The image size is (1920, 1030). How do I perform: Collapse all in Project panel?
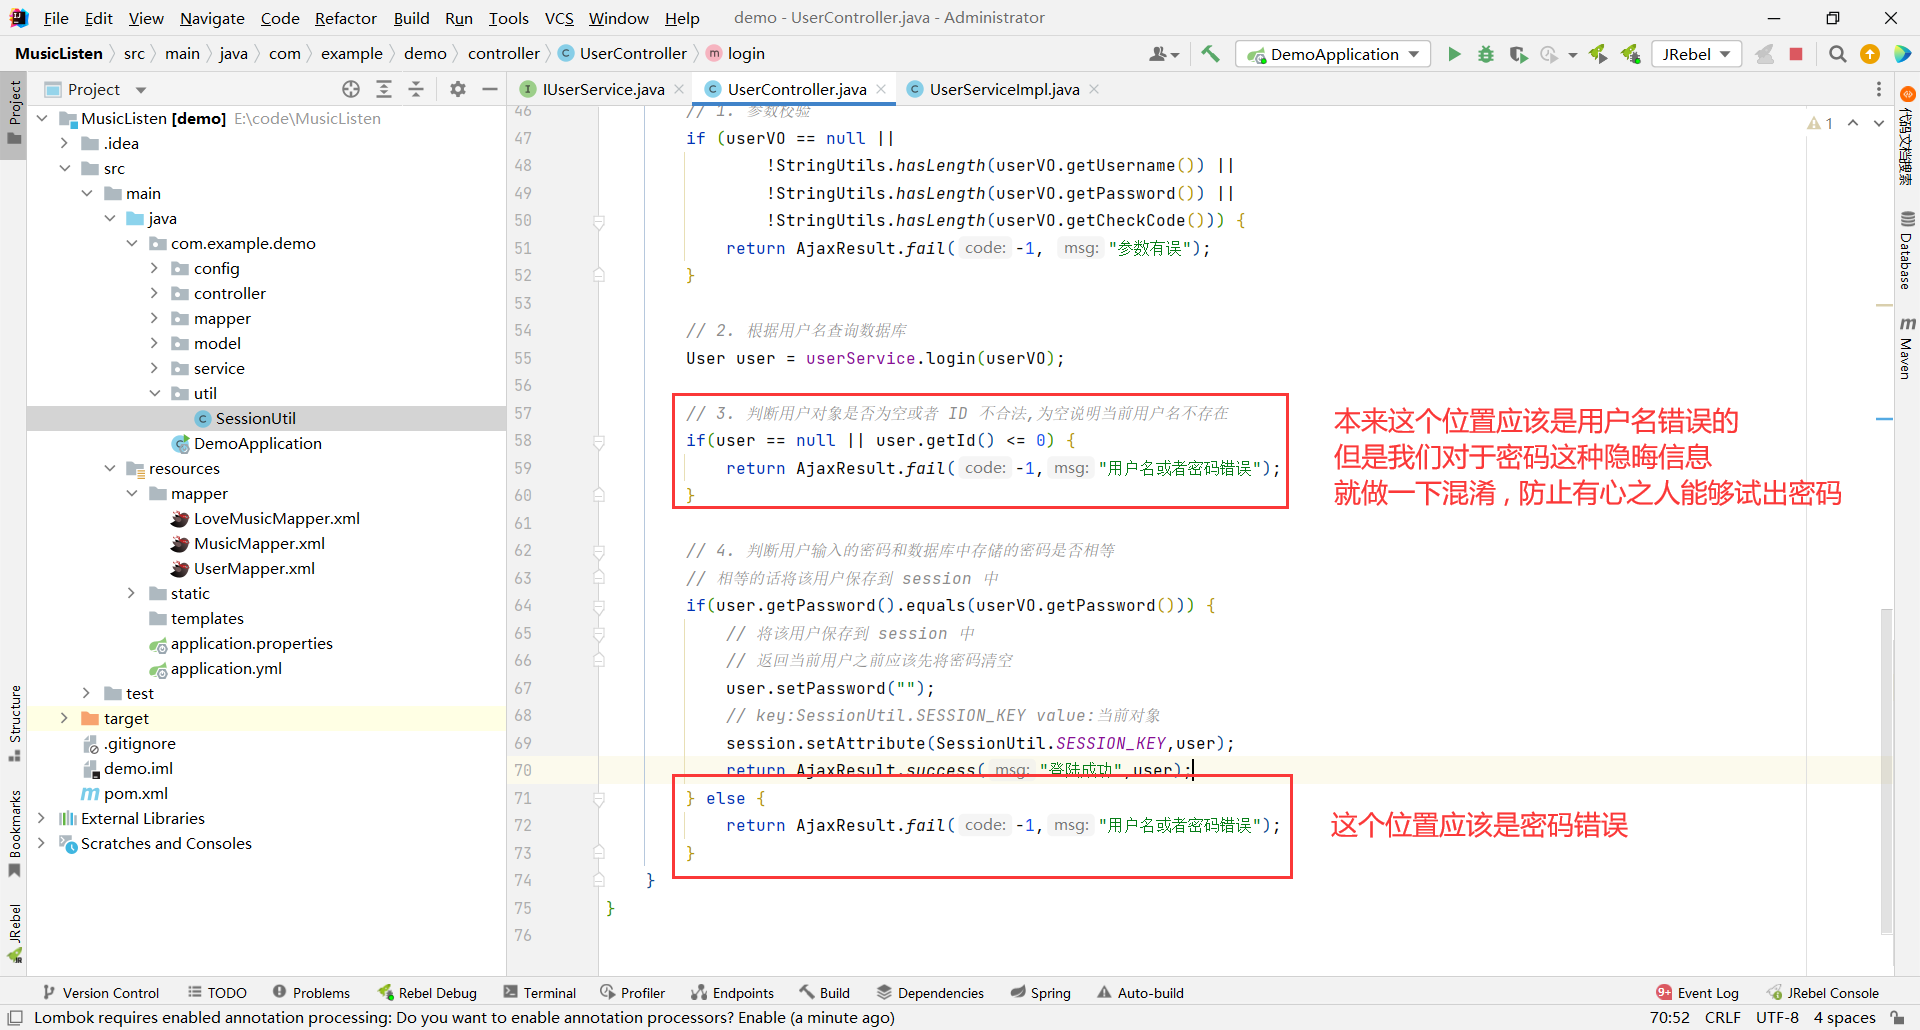click(416, 89)
